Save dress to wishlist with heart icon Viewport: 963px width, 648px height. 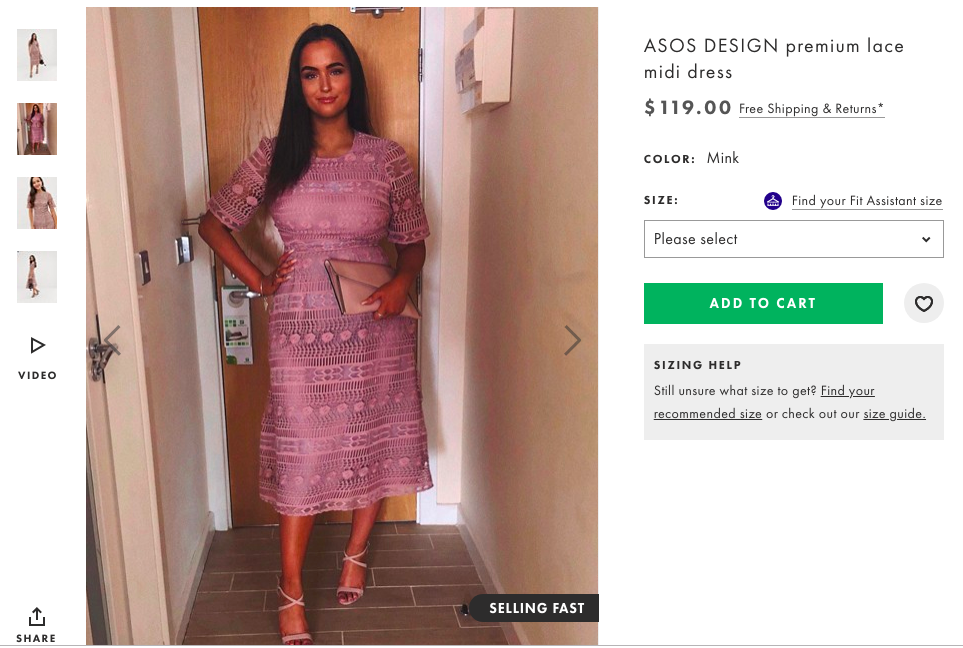coord(923,303)
